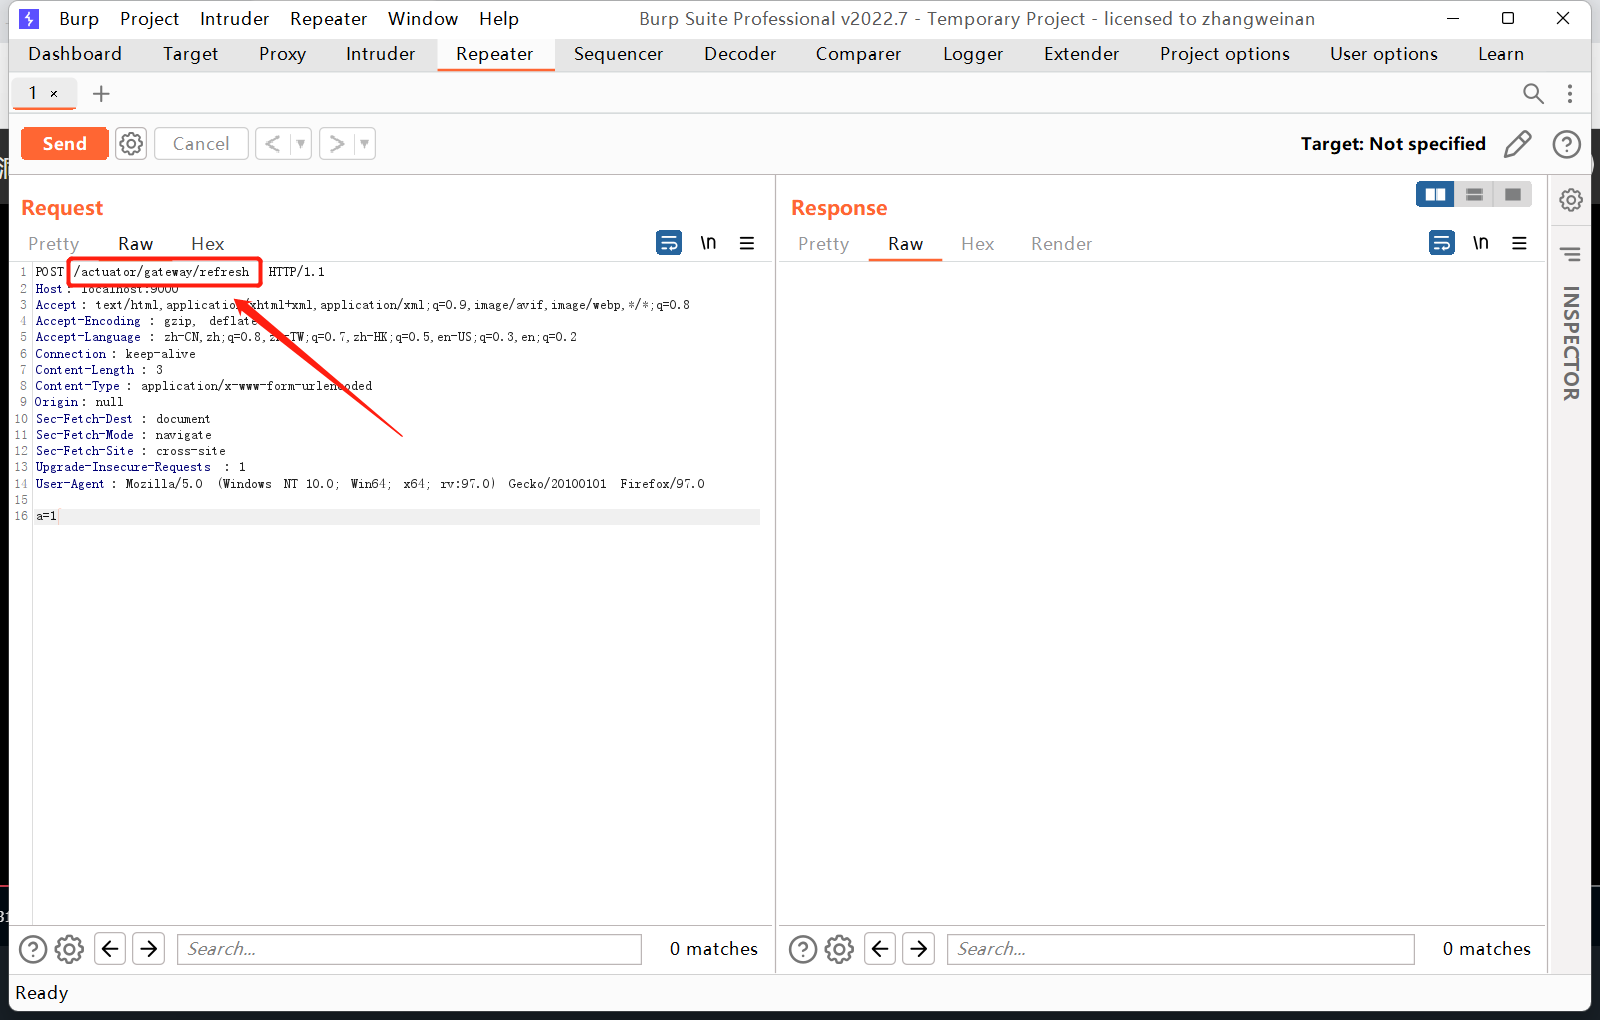
Task: Switch to the Decoder tab
Action: (x=740, y=54)
